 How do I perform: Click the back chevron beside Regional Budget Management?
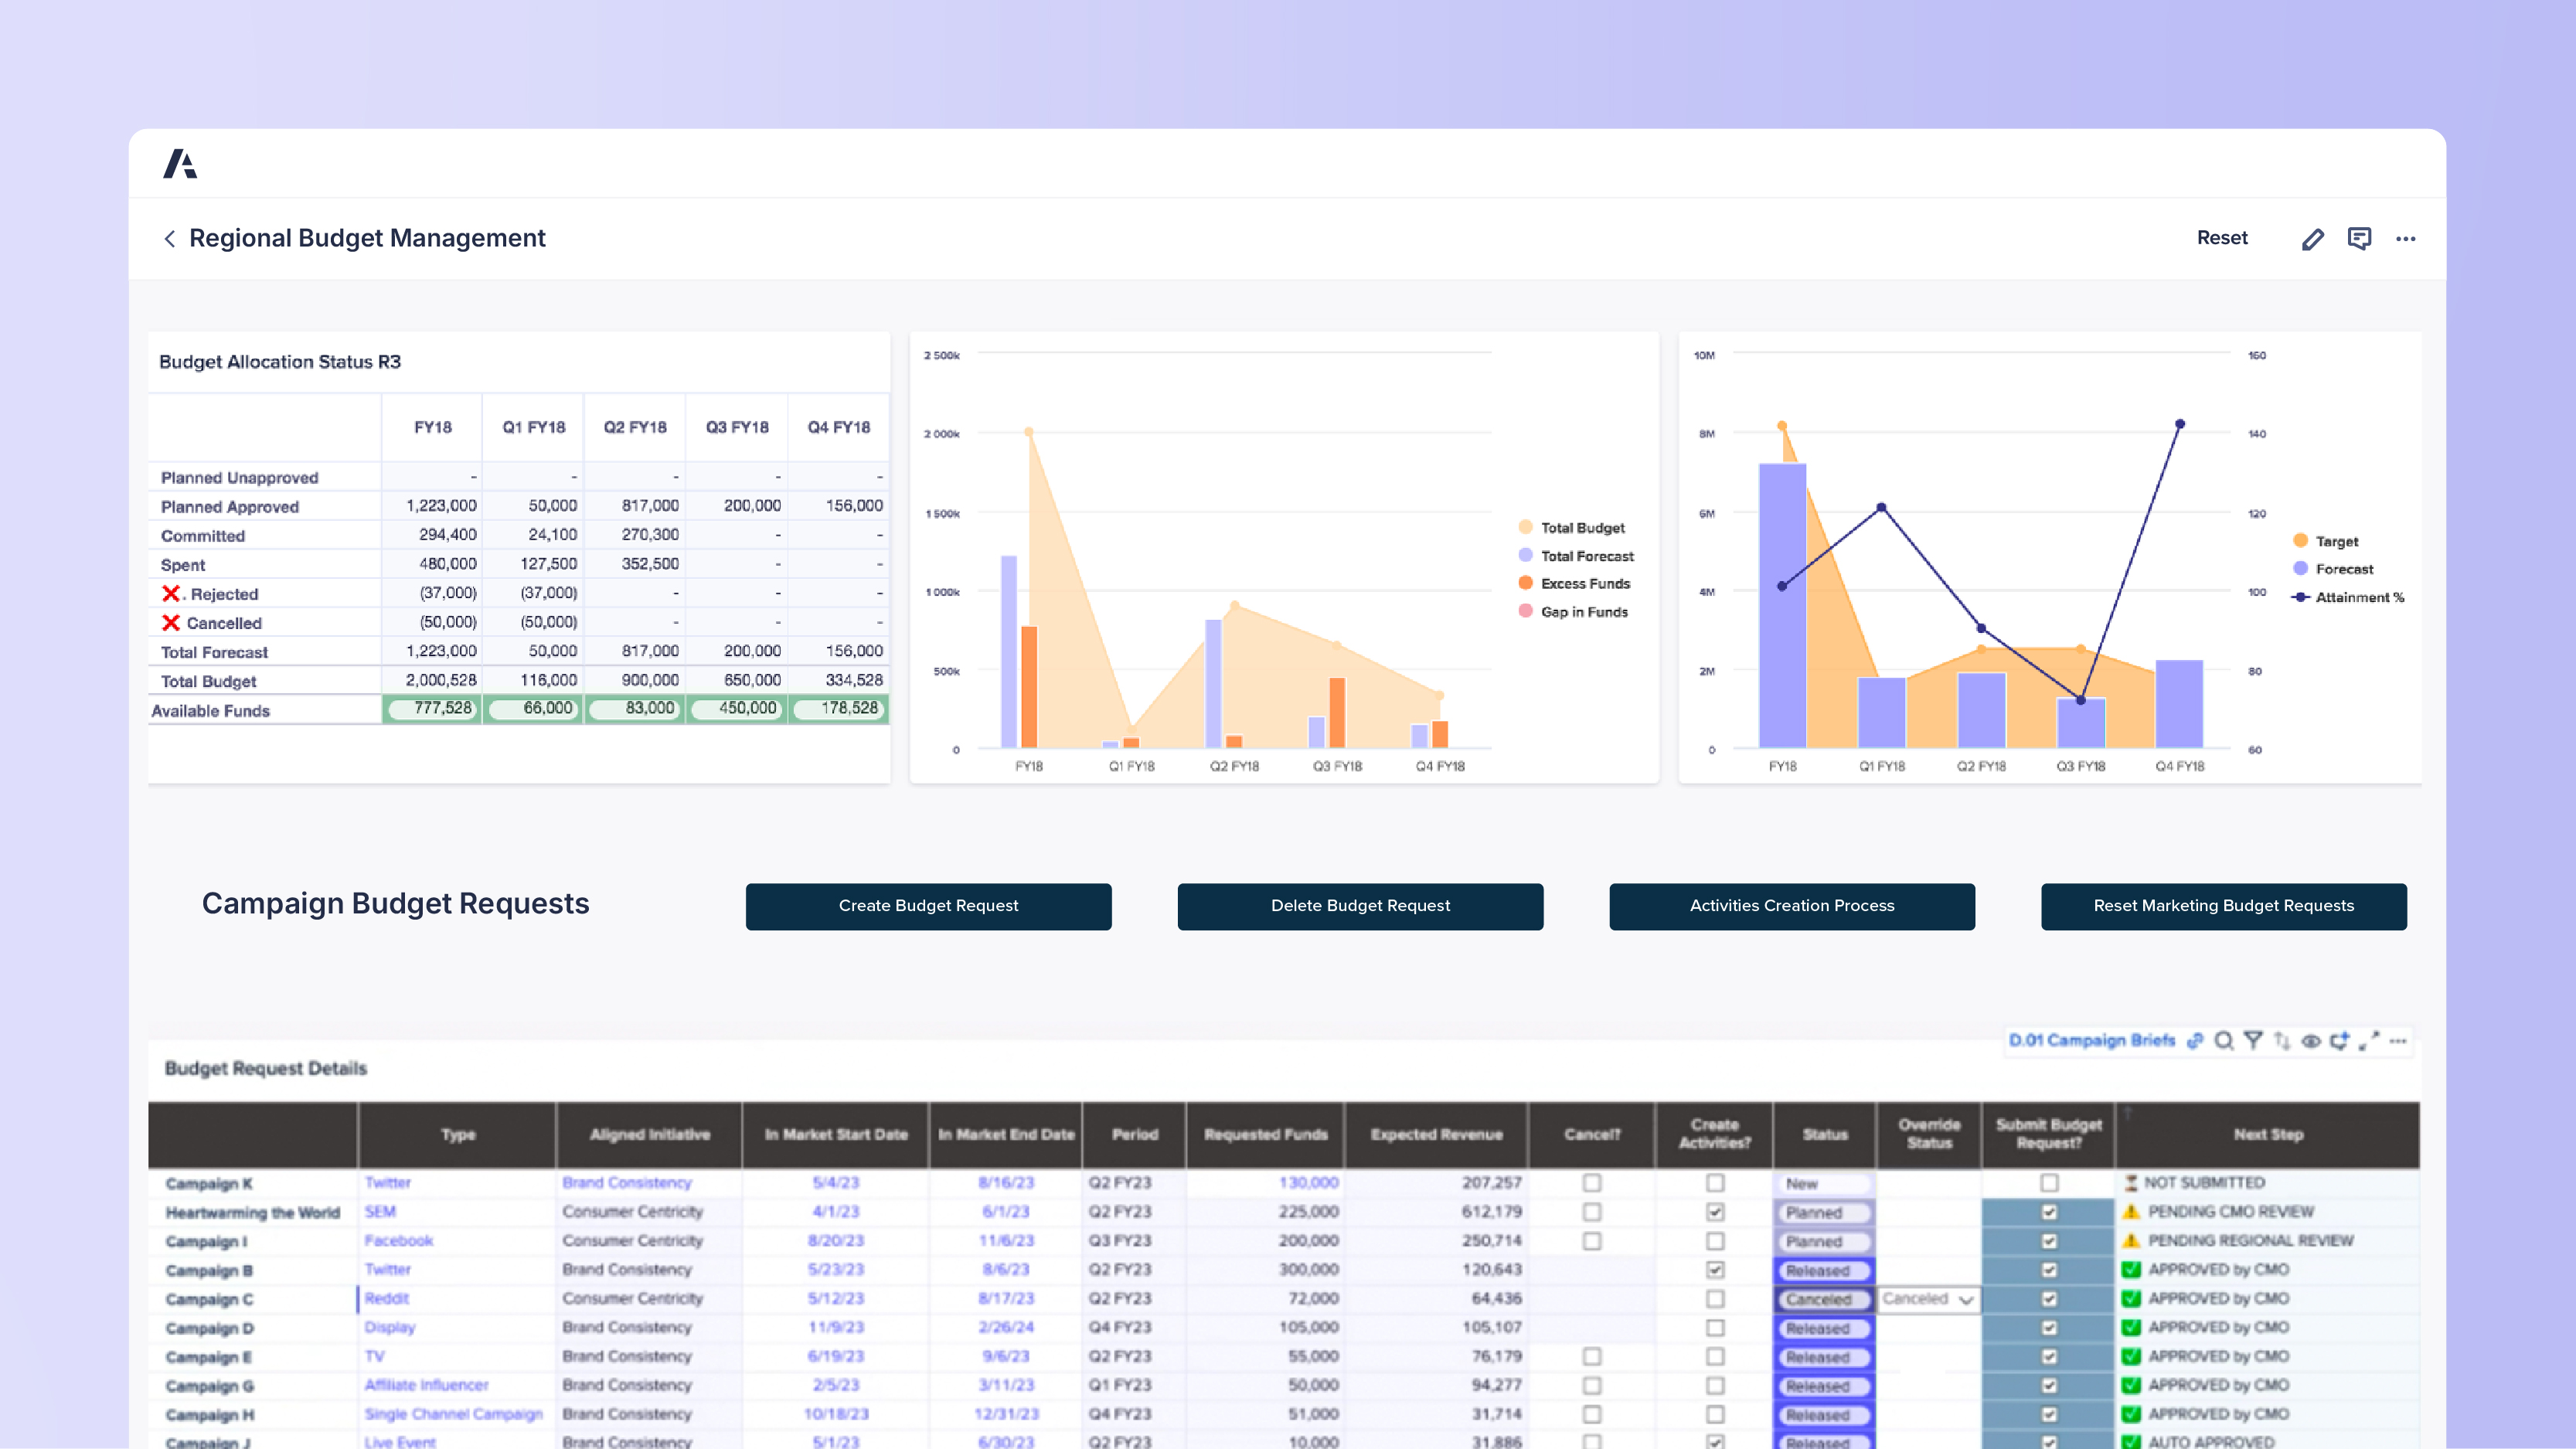170,238
